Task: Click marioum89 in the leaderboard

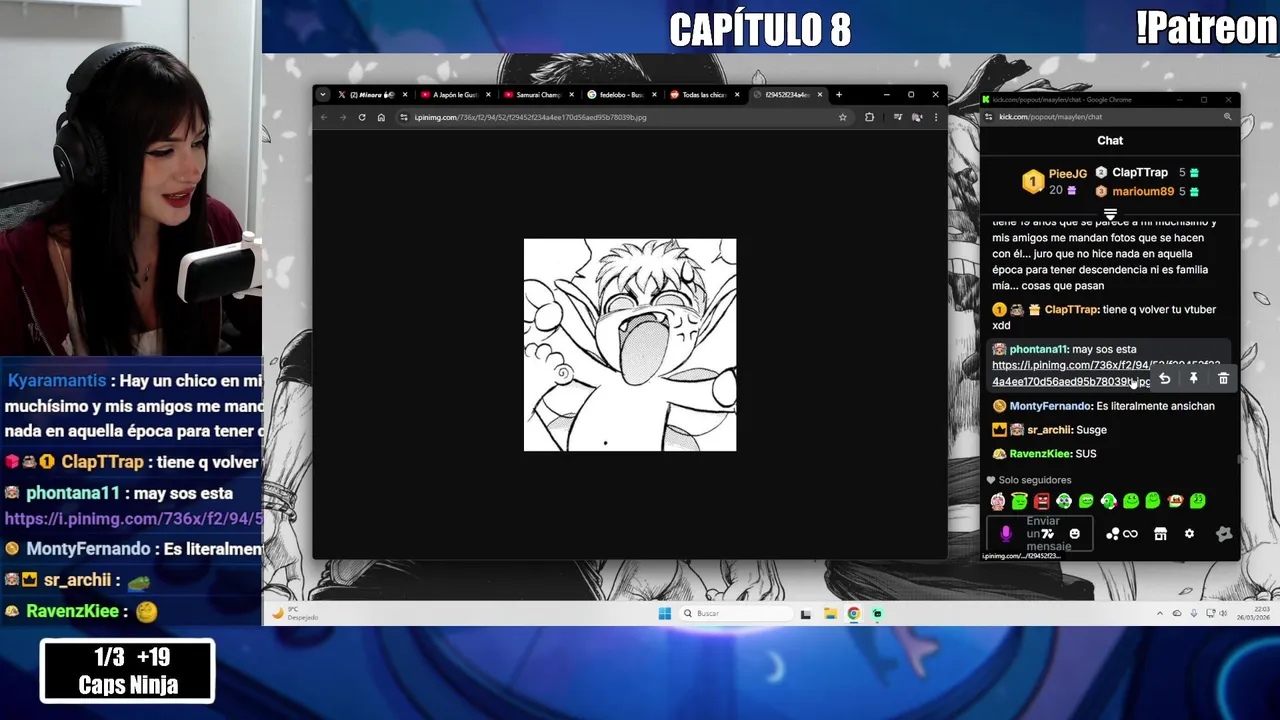Action: click(1143, 191)
